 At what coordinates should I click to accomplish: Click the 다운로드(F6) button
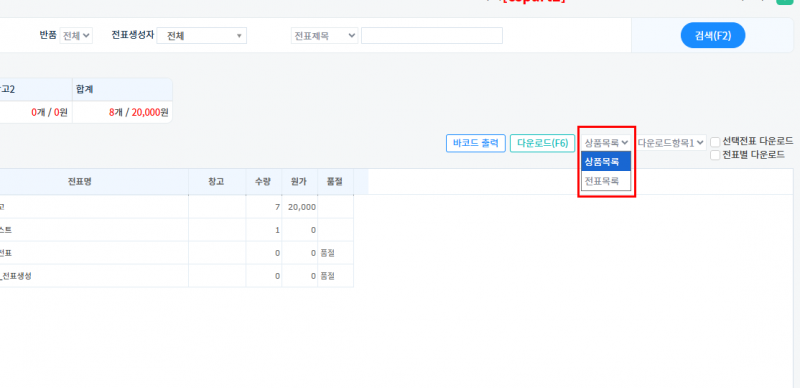pyautogui.click(x=542, y=143)
